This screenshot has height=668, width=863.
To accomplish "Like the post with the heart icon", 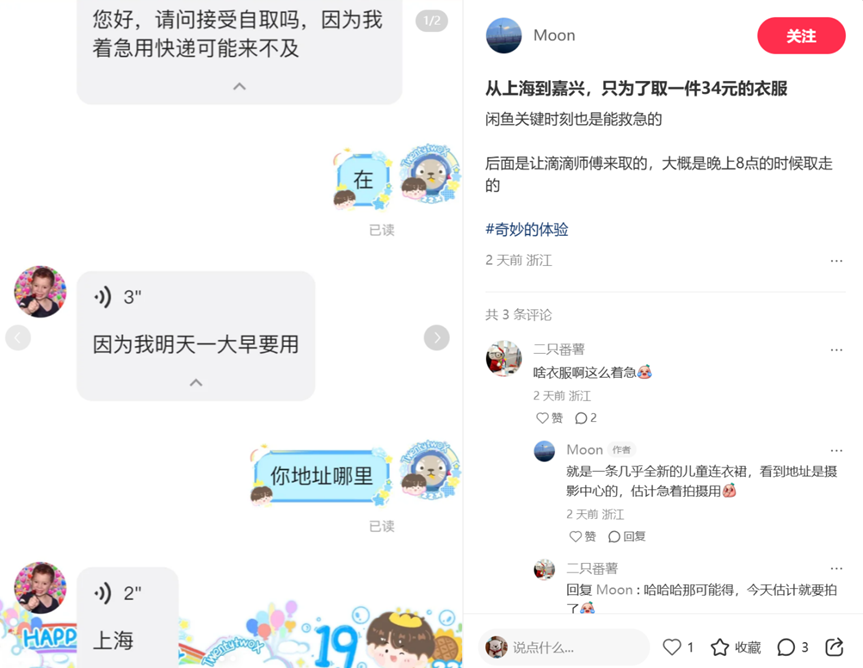I will (671, 647).
